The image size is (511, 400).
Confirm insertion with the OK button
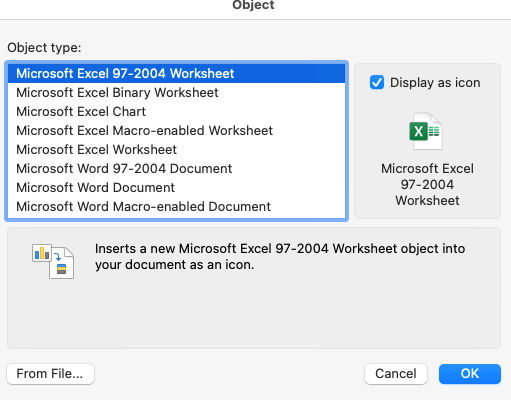coord(470,374)
